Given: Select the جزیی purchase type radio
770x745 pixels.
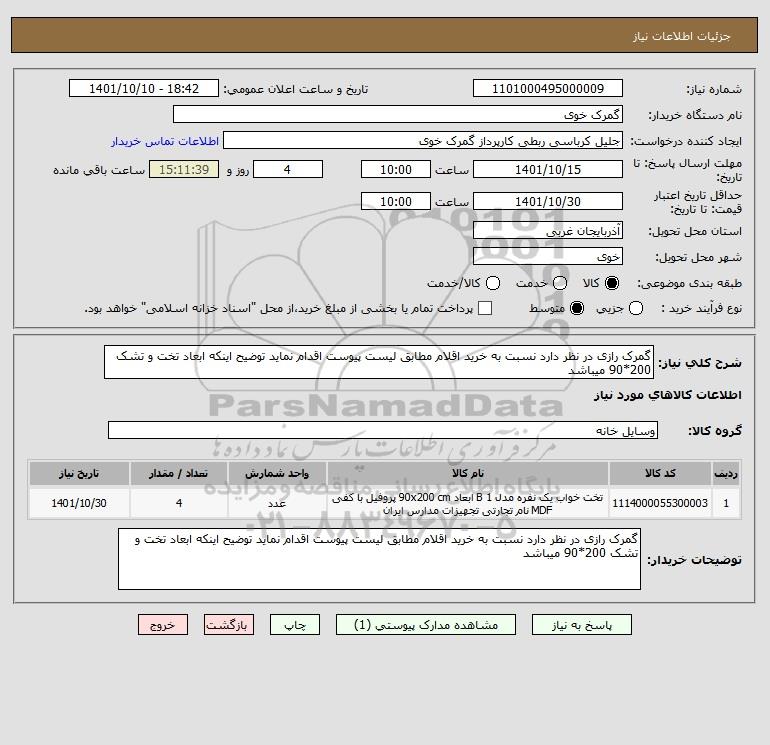Looking at the screenshot, I should tap(636, 308).
